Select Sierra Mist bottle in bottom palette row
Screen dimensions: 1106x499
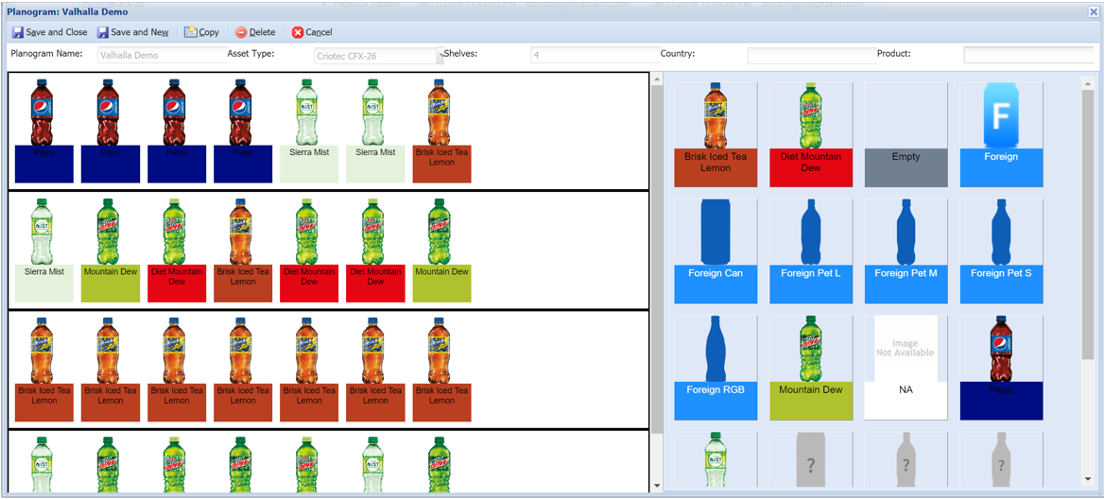[715, 459]
